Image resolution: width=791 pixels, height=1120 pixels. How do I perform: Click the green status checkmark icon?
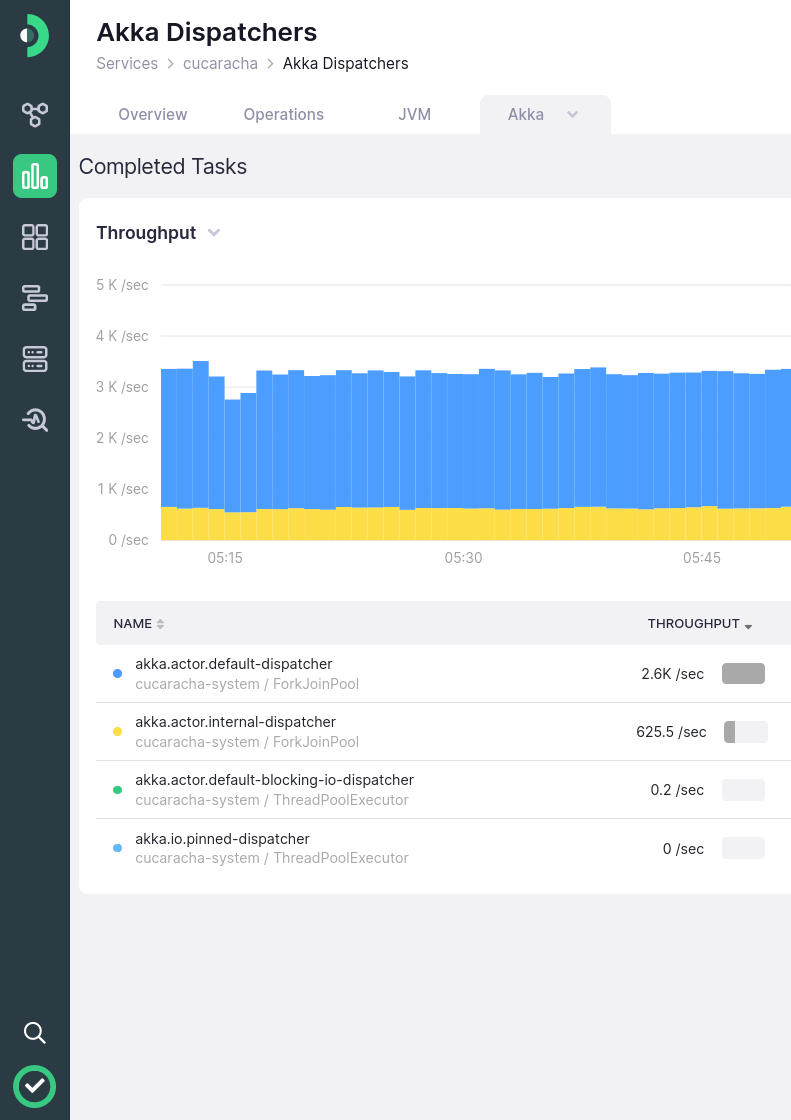34,1086
